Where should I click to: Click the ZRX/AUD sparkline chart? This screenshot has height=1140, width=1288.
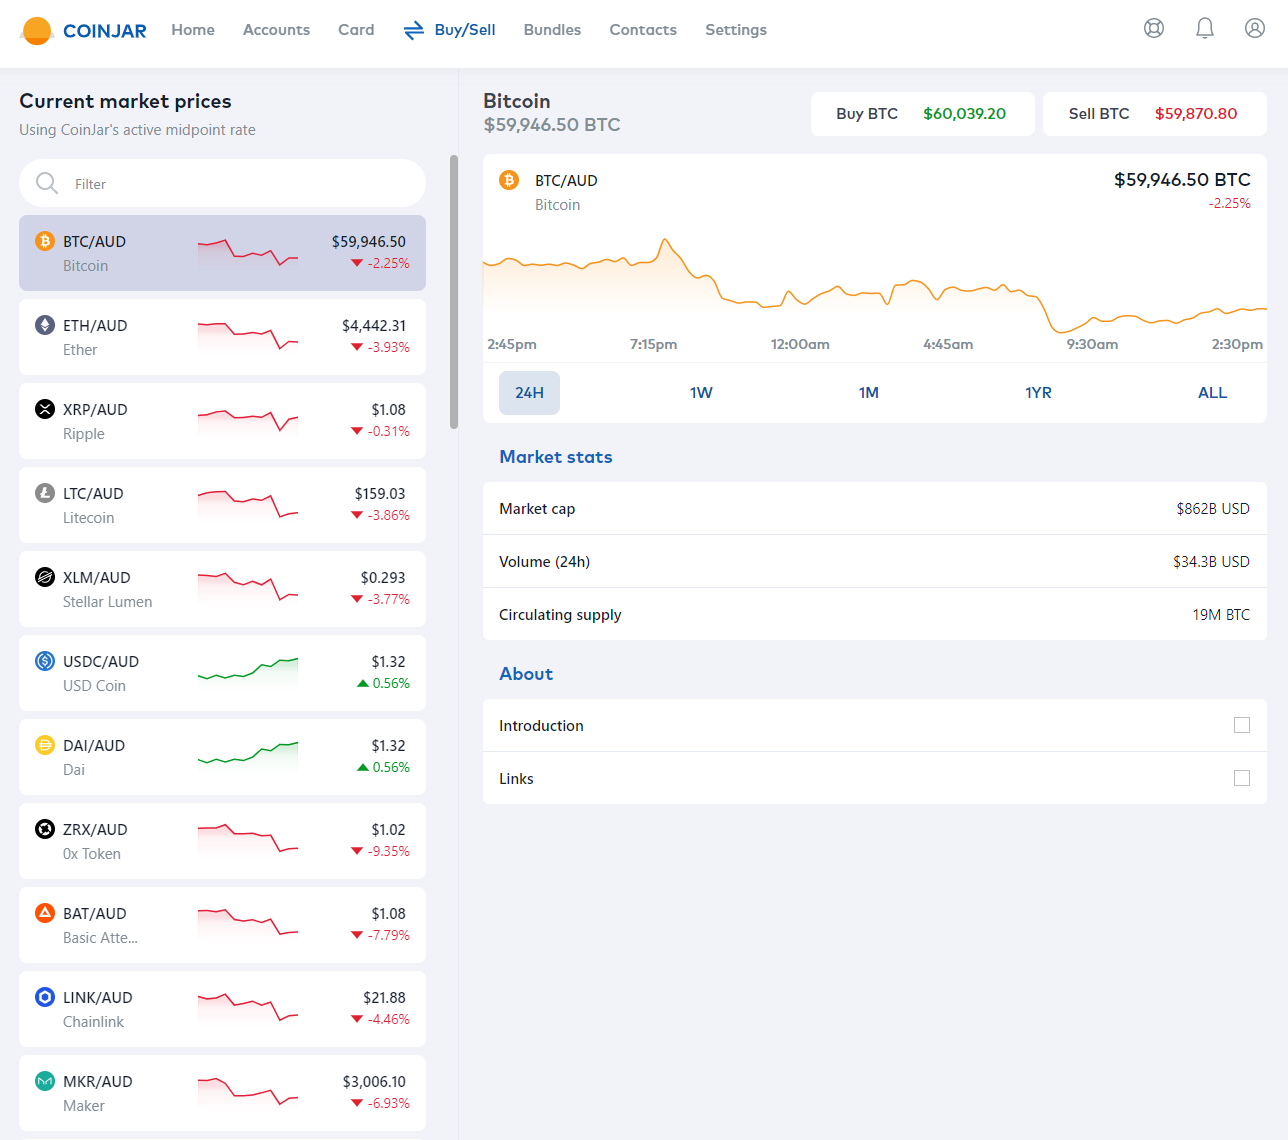click(248, 838)
